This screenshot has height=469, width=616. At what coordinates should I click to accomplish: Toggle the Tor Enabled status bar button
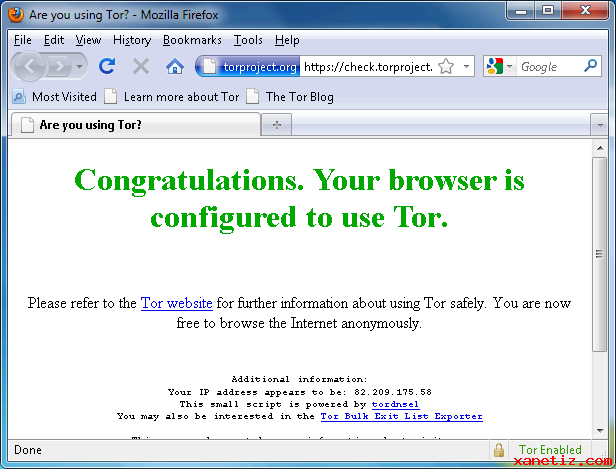click(550, 450)
